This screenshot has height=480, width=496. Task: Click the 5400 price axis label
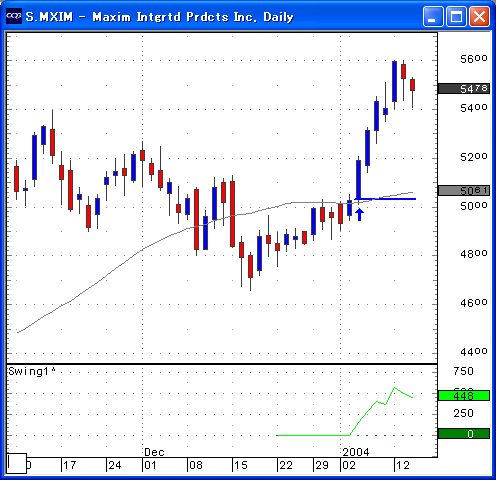coord(474,108)
